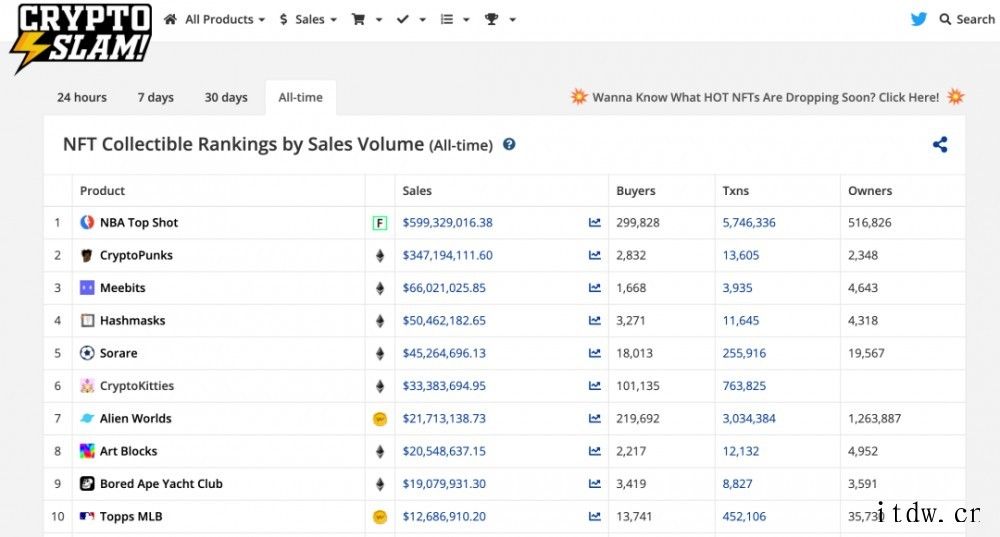Switch to the 7 days tab

156,98
